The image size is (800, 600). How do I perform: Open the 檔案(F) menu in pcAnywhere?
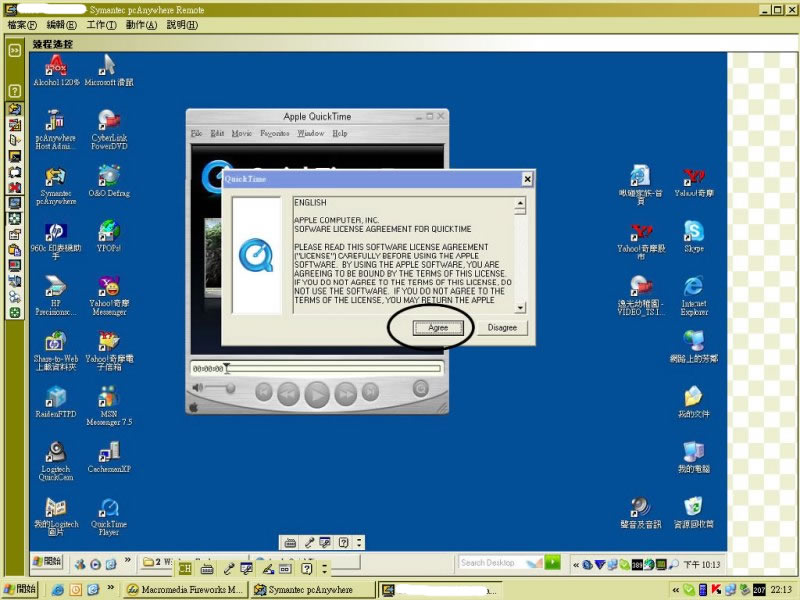22,24
